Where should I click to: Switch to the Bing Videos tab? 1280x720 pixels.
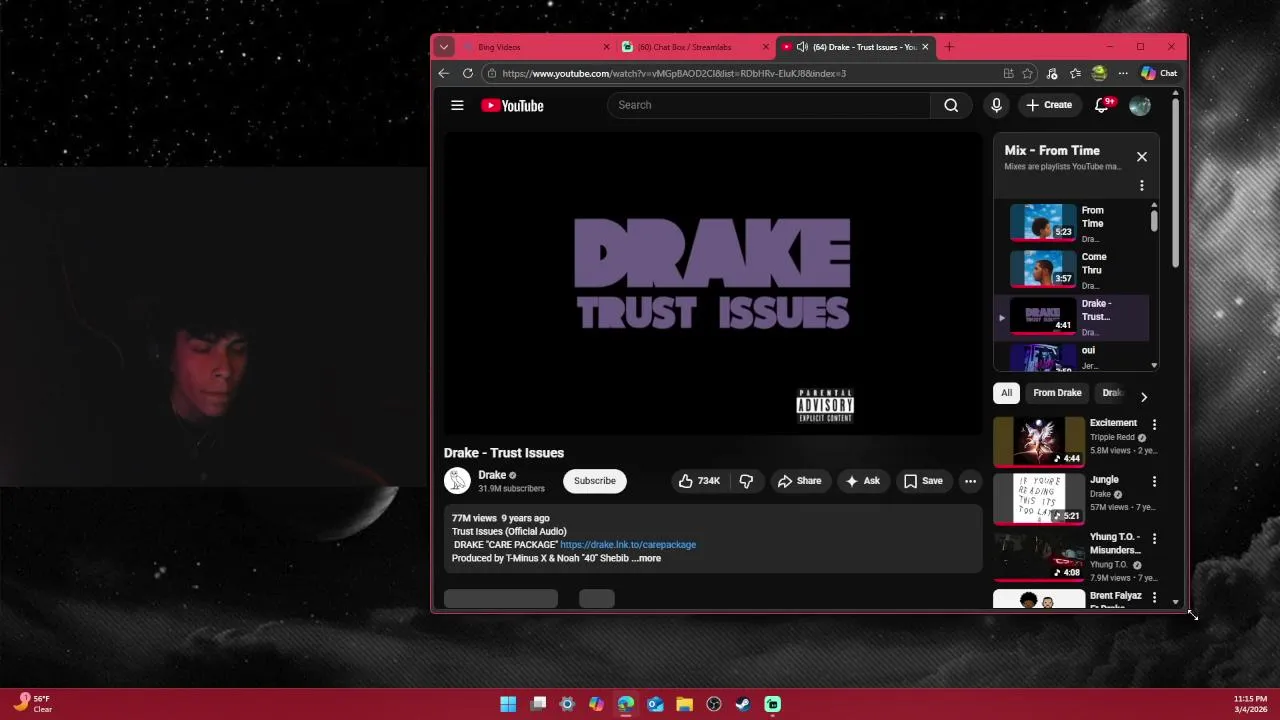click(536, 47)
